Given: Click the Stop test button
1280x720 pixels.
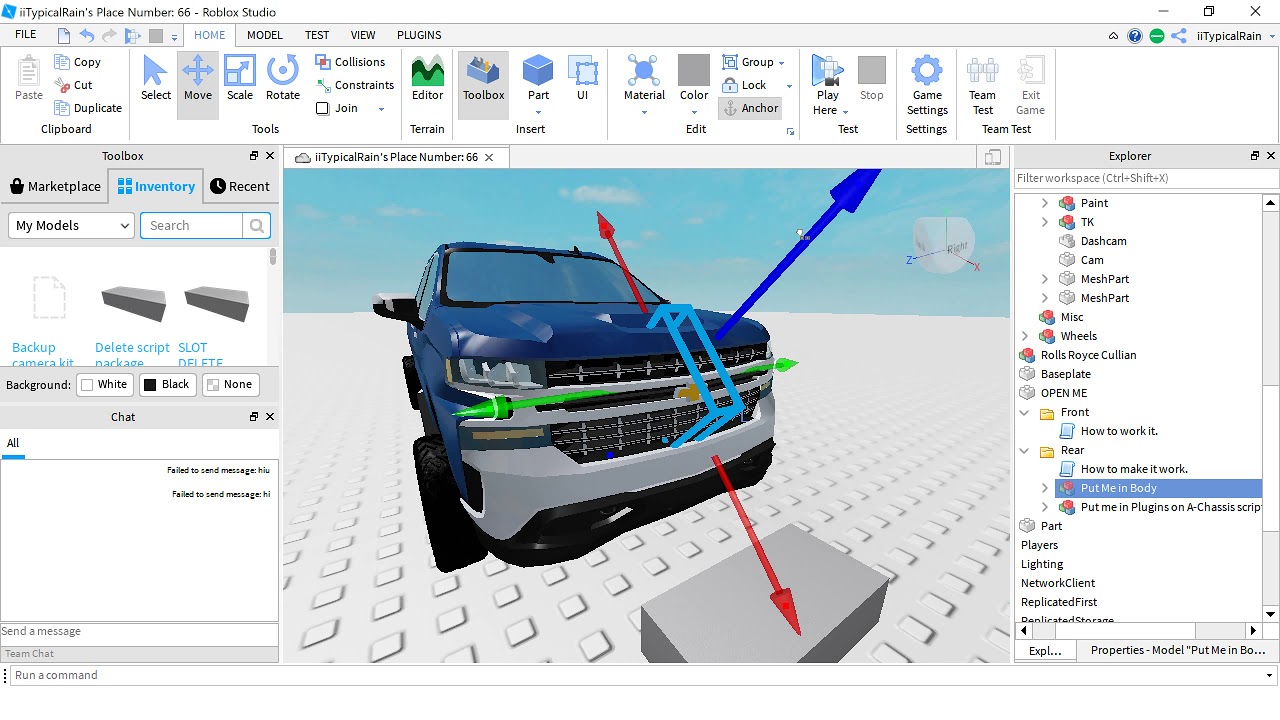Looking at the screenshot, I should point(872,80).
